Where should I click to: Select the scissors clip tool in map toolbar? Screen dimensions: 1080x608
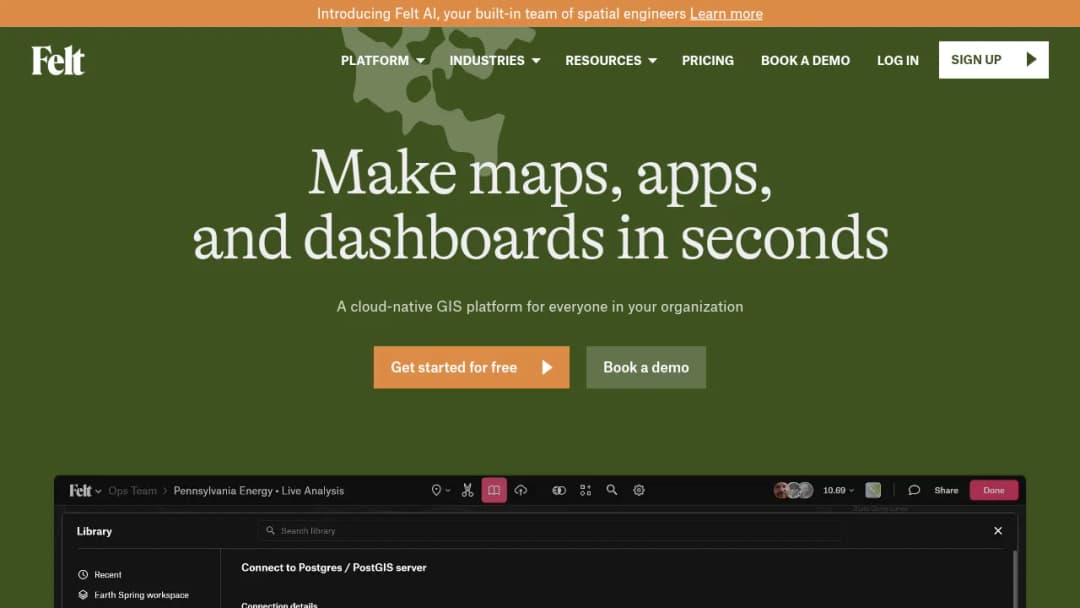click(468, 490)
